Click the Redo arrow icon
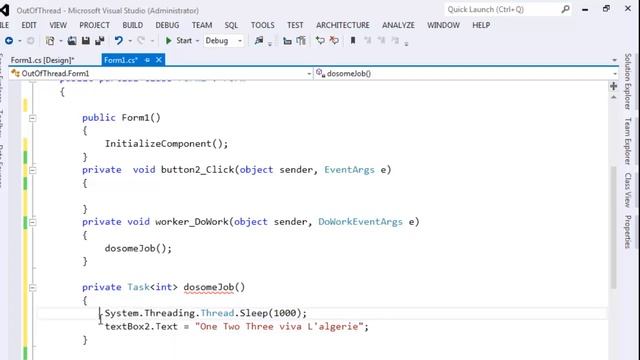Image resolution: width=640 pixels, height=360 pixels. tap(141, 40)
